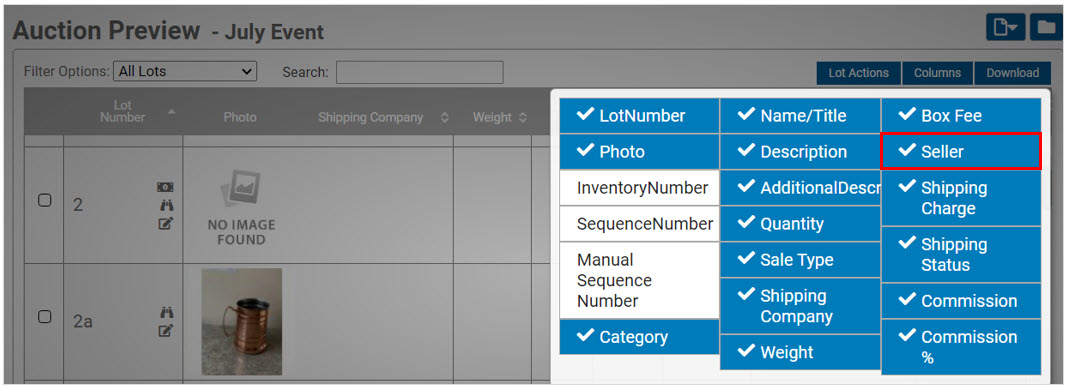Toggle the Photo column off
Screen dimensions: 1067x388
(x=639, y=152)
